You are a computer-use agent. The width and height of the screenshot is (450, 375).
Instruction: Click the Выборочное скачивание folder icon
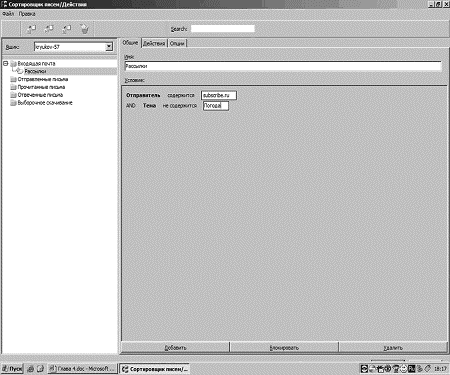tap(13, 103)
